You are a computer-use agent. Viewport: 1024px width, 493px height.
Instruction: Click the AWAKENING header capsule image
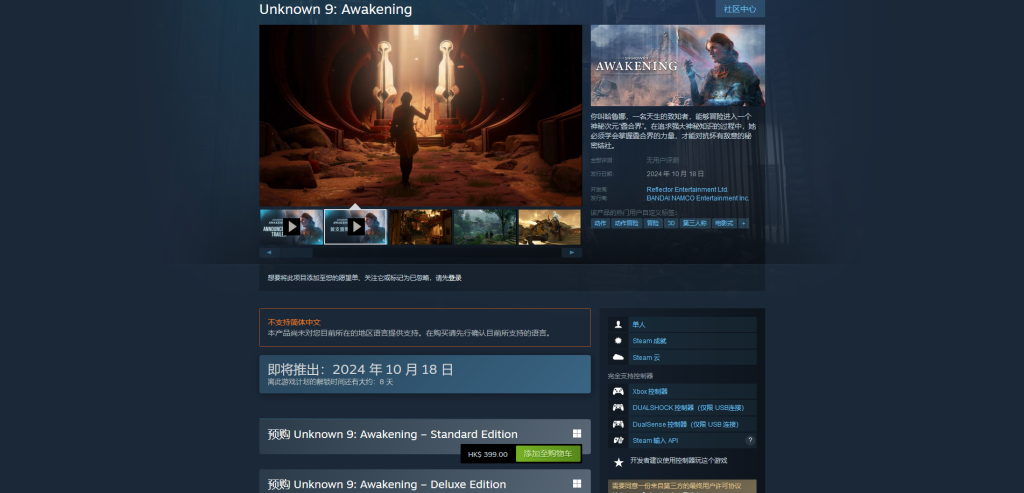pyautogui.click(x=678, y=65)
